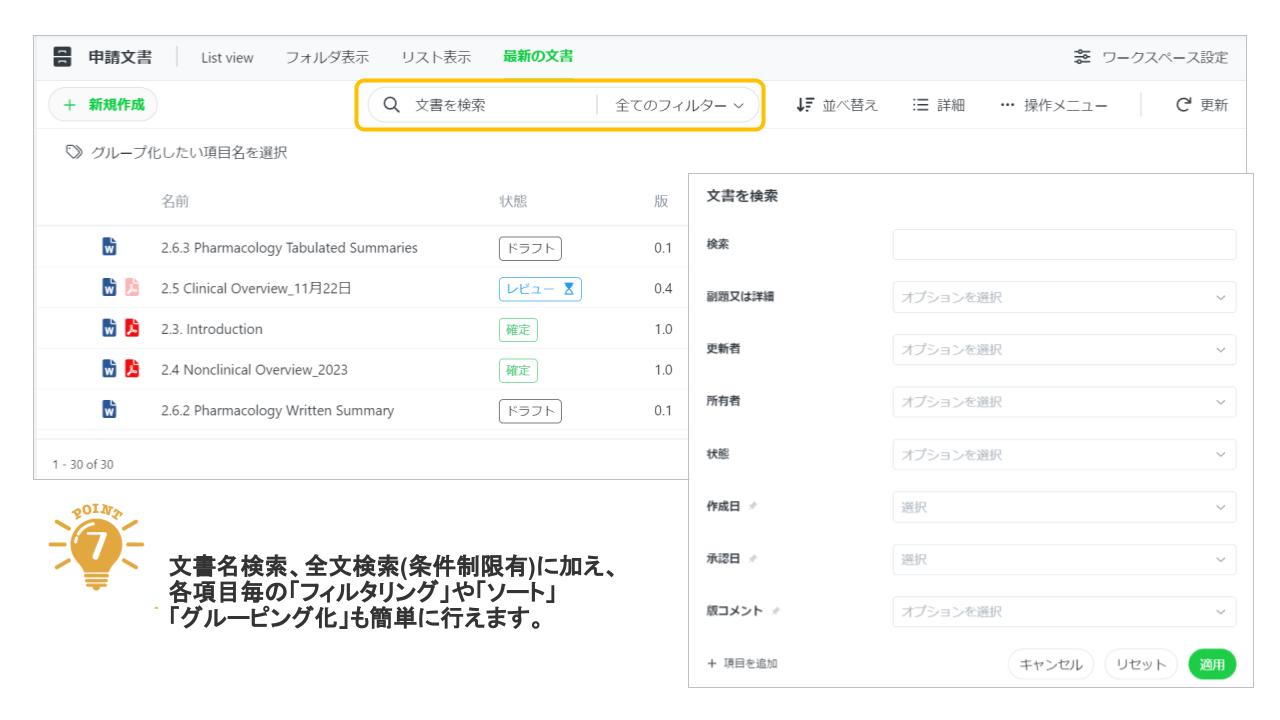Click the PDF icon for 2.5 Clinical Overview

(x=132, y=288)
